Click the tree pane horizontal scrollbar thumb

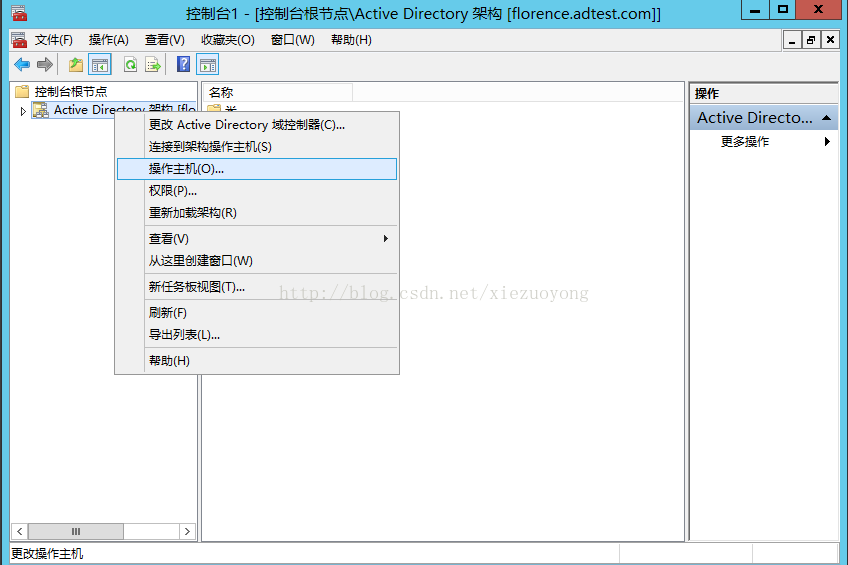(76, 531)
